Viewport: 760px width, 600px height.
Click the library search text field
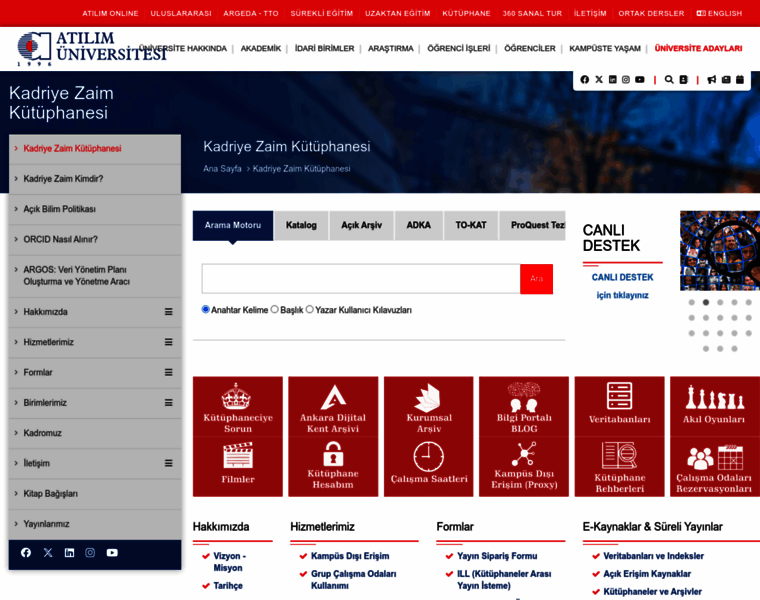pos(361,279)
